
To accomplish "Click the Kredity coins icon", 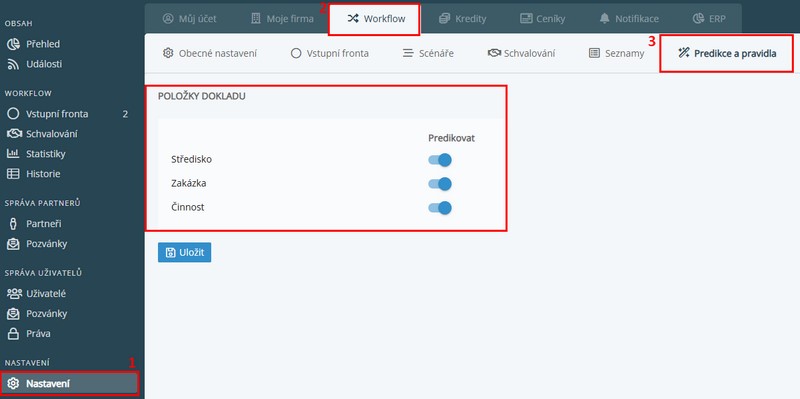I will click(x=444, y=19).
